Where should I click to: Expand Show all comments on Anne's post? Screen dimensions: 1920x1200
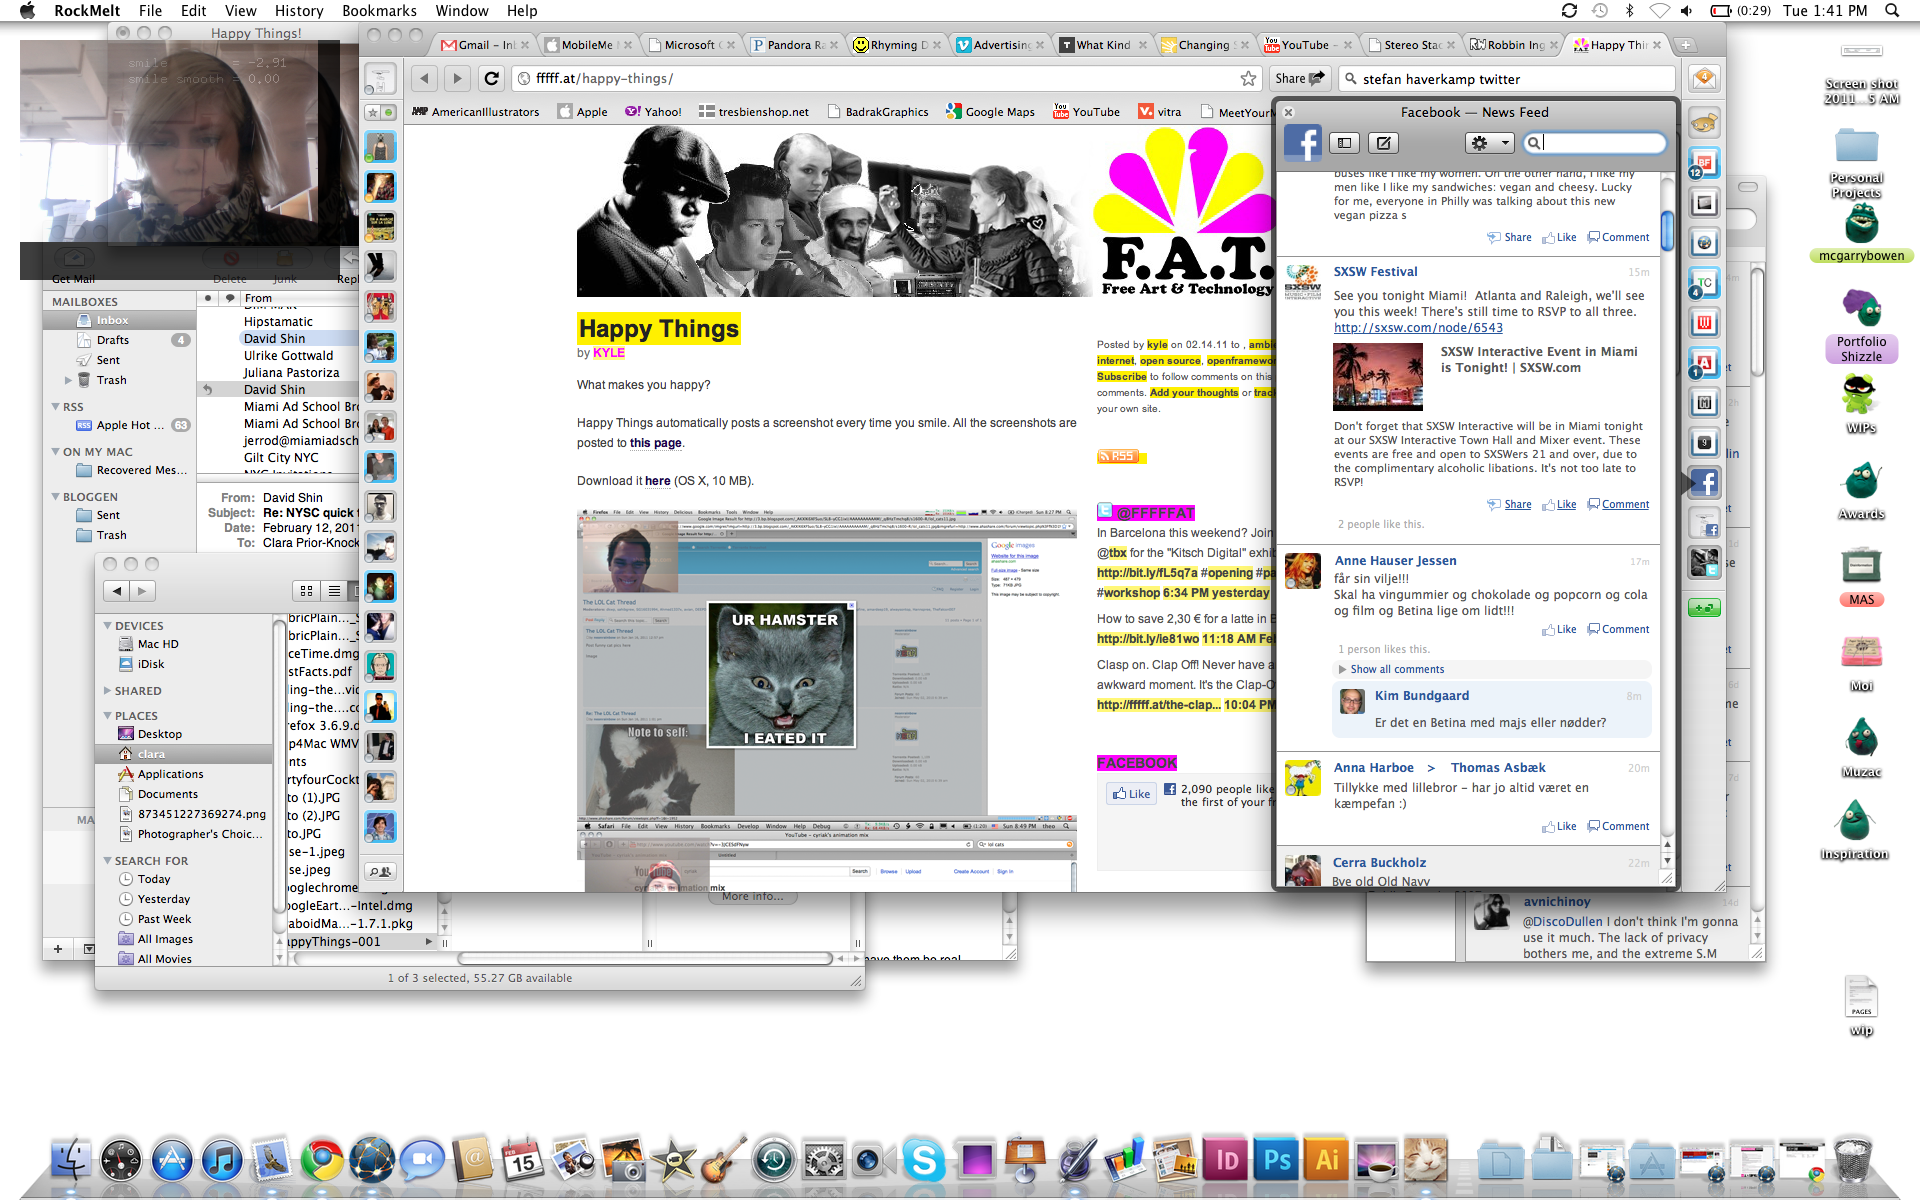(1396, 669)
